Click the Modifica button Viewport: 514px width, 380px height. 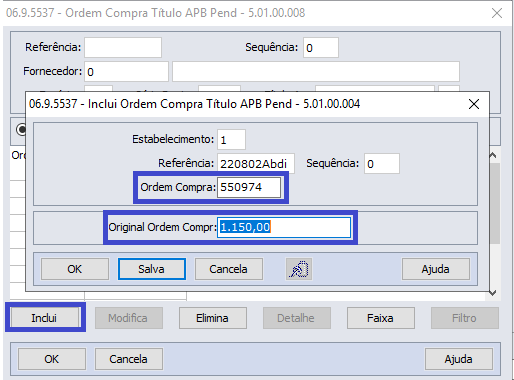click(129, 318)
